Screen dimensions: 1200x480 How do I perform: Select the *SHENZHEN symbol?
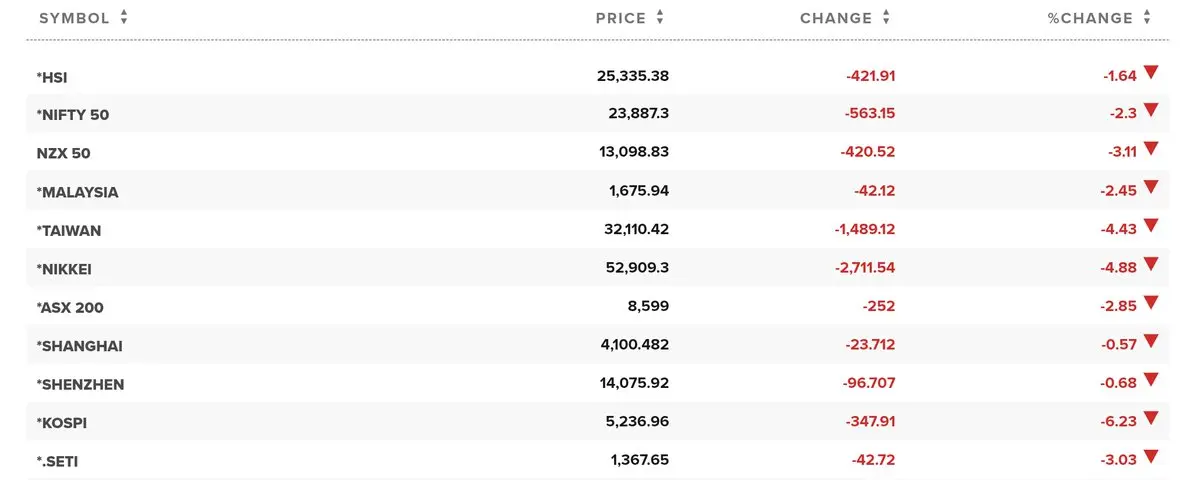(81, 384)
